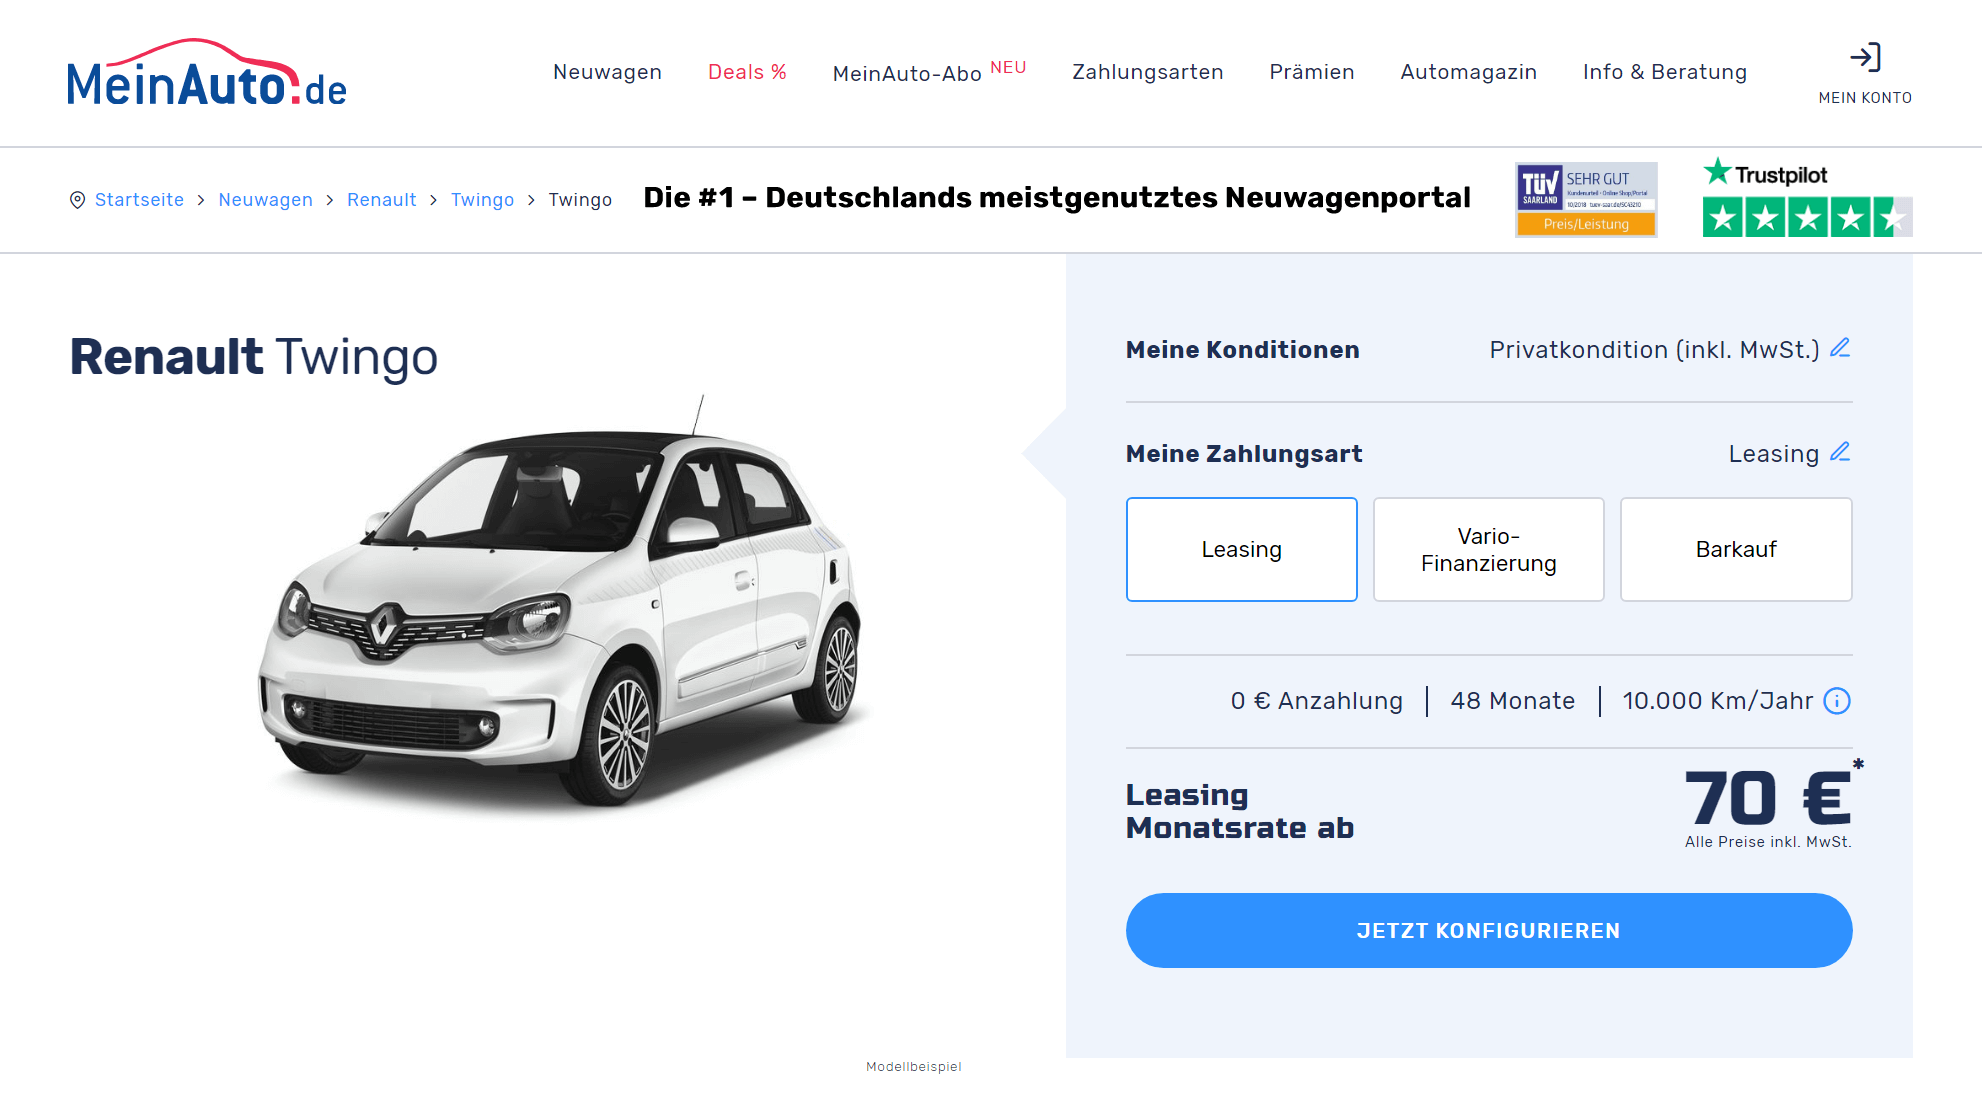
Task: Open the Deals % menu
Action: 747,72
